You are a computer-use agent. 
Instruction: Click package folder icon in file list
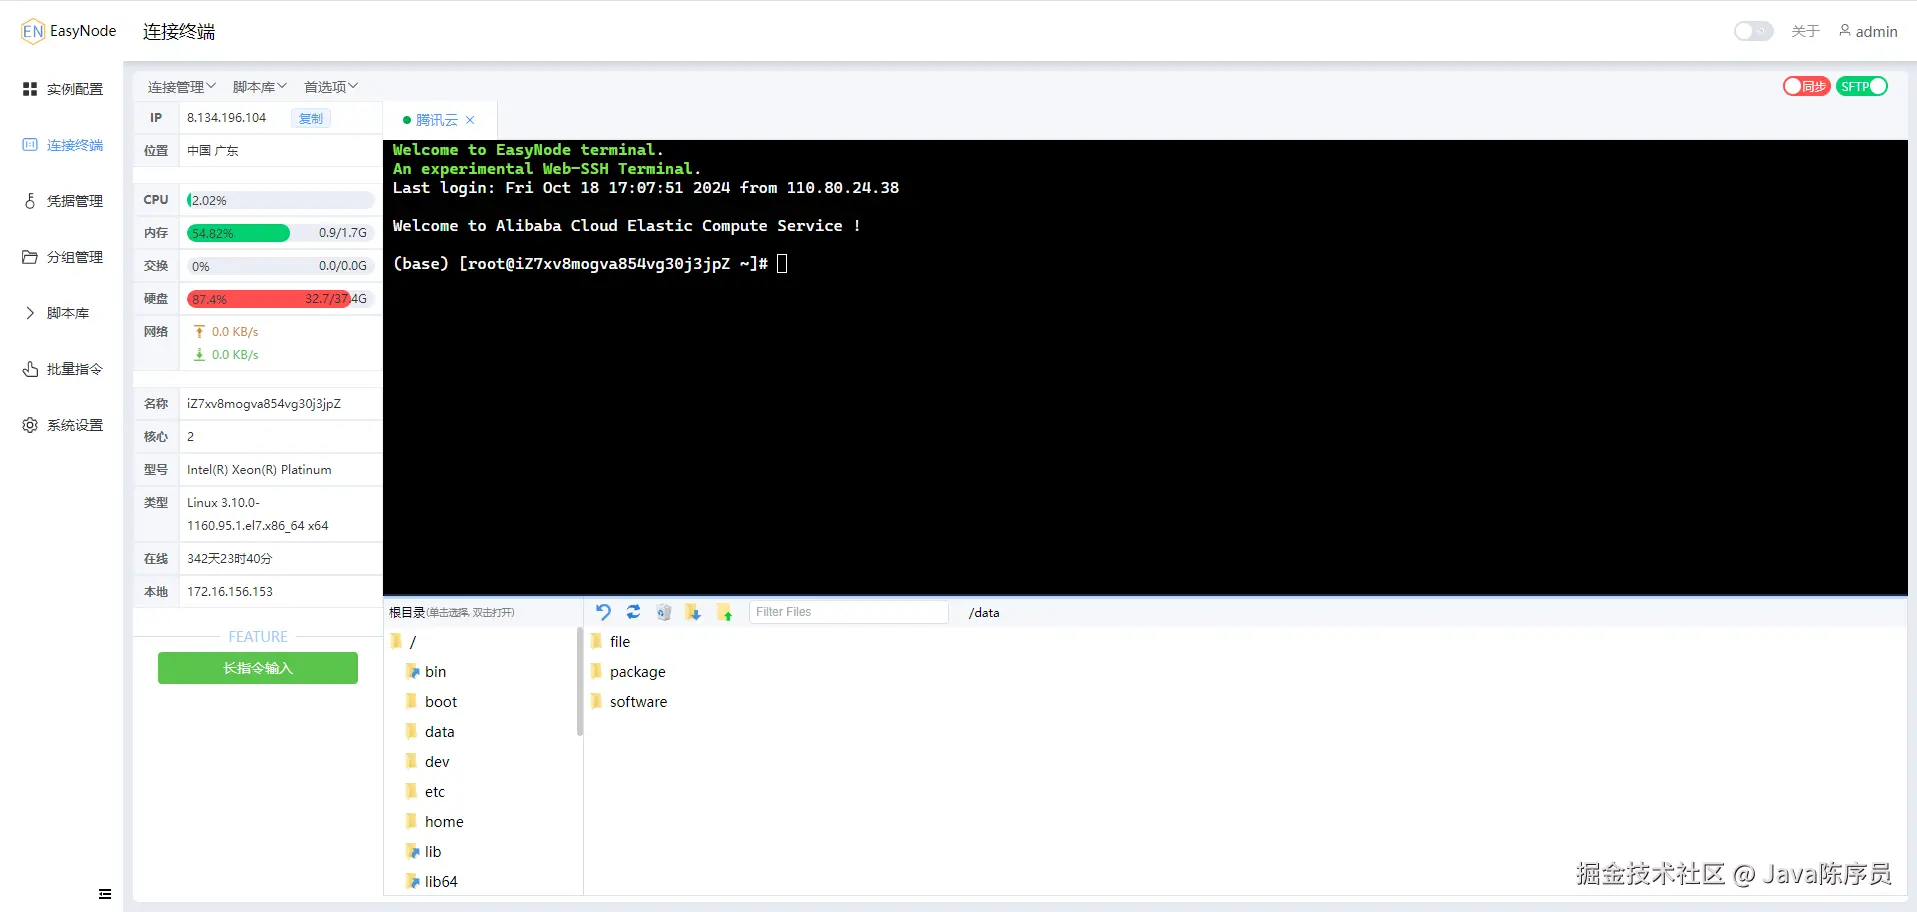tap(597, 672)
